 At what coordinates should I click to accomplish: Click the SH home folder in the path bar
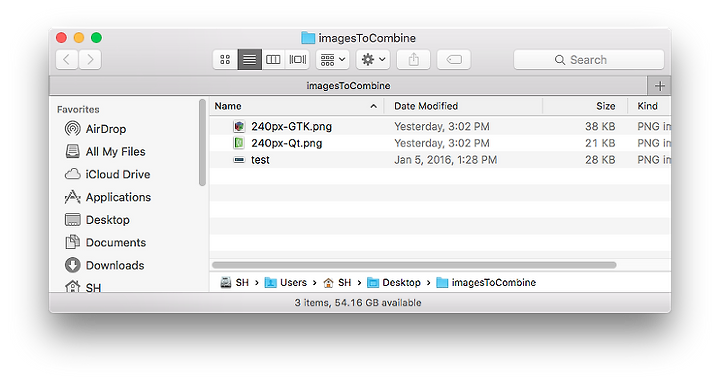(338, 282)
